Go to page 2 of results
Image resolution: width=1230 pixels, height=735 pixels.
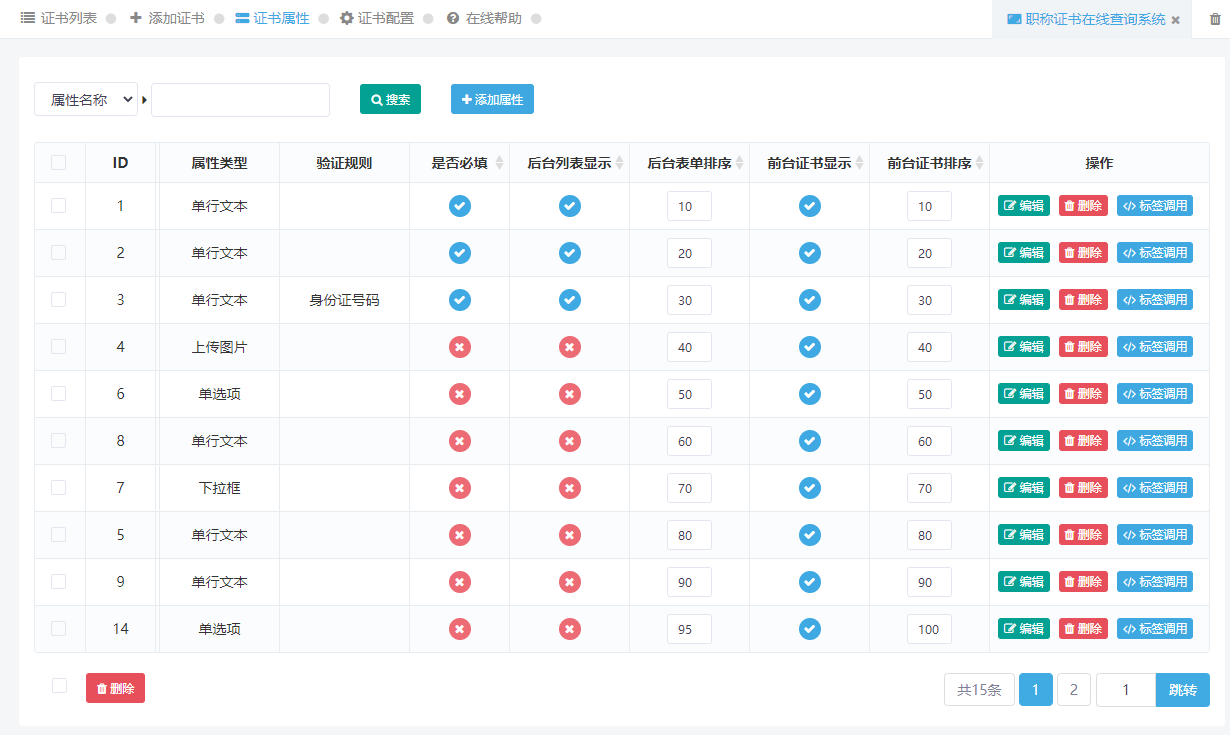(1074, 690)
